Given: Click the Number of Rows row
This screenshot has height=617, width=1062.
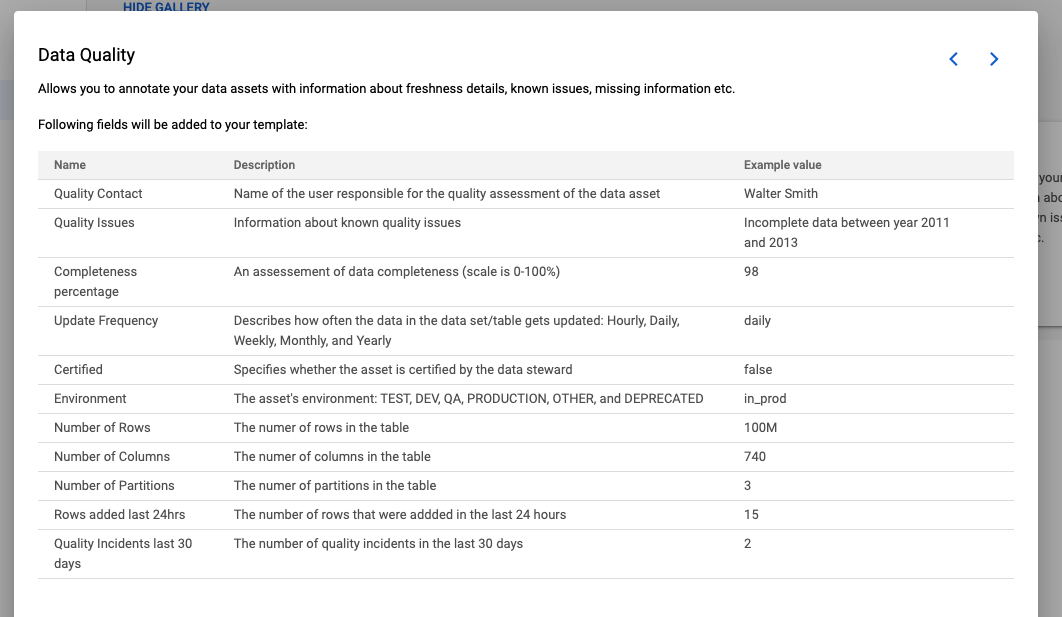Looking at the screenshot, I should (x=101, y=427).
